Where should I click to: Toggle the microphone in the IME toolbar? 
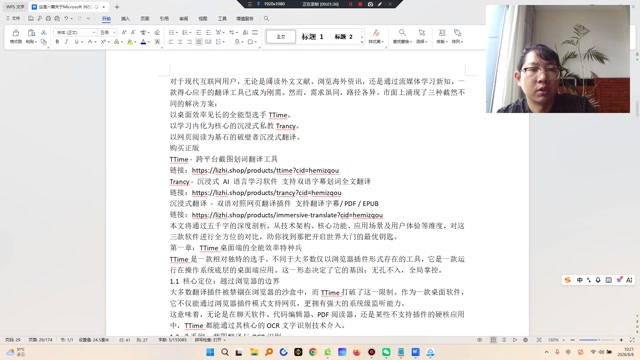tap(598, 280)
